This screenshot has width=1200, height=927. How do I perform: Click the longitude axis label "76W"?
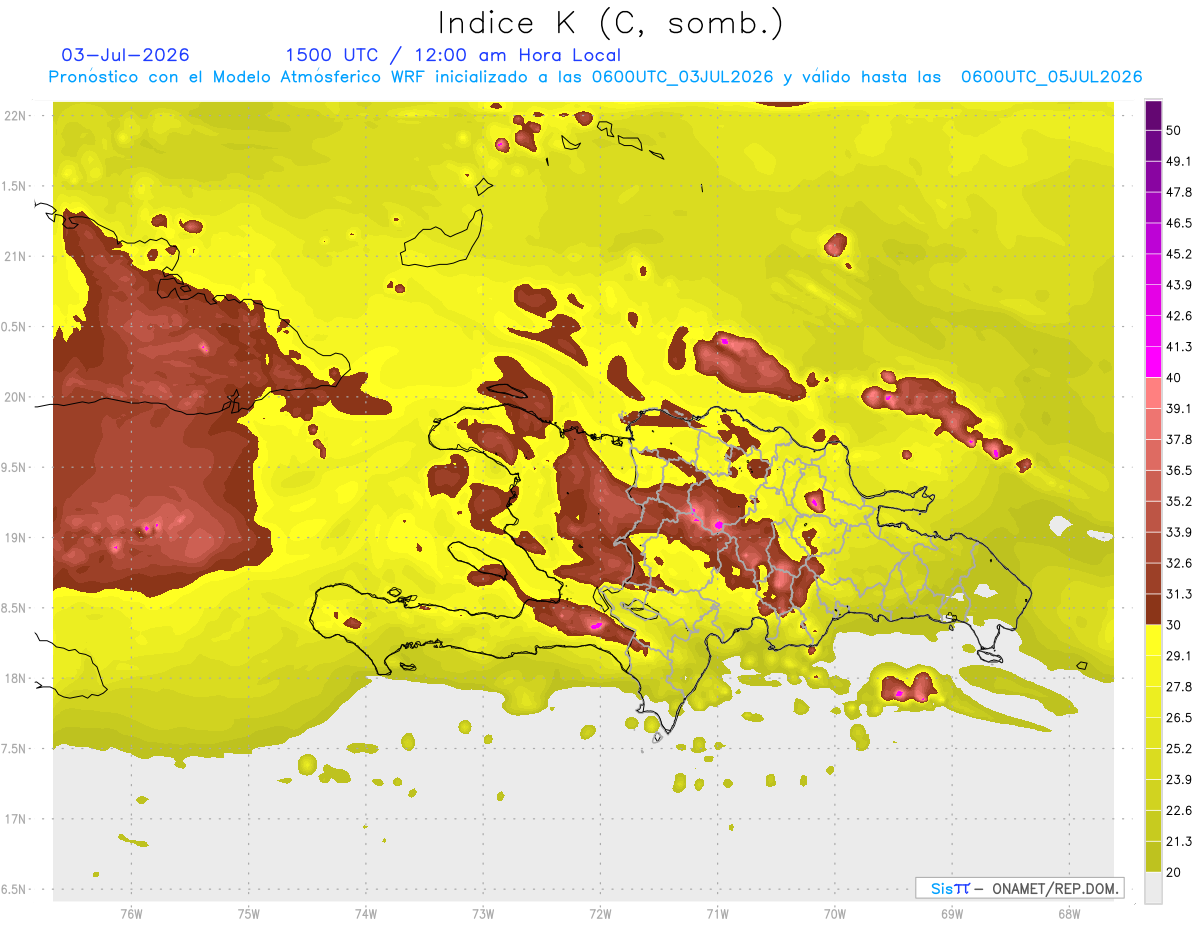[x=131, y=913]
